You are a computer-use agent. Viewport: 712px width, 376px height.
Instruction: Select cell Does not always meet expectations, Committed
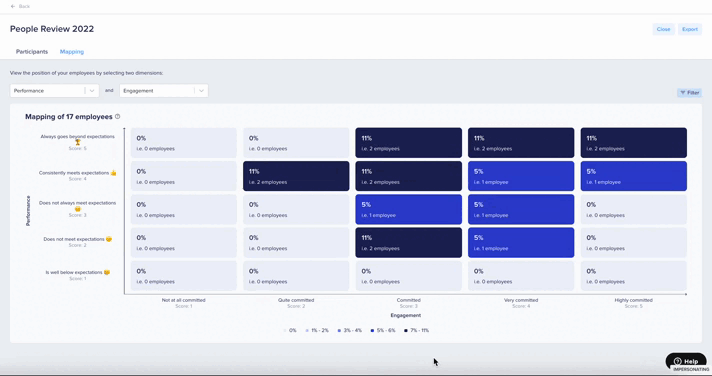click(x=409, y=209)
